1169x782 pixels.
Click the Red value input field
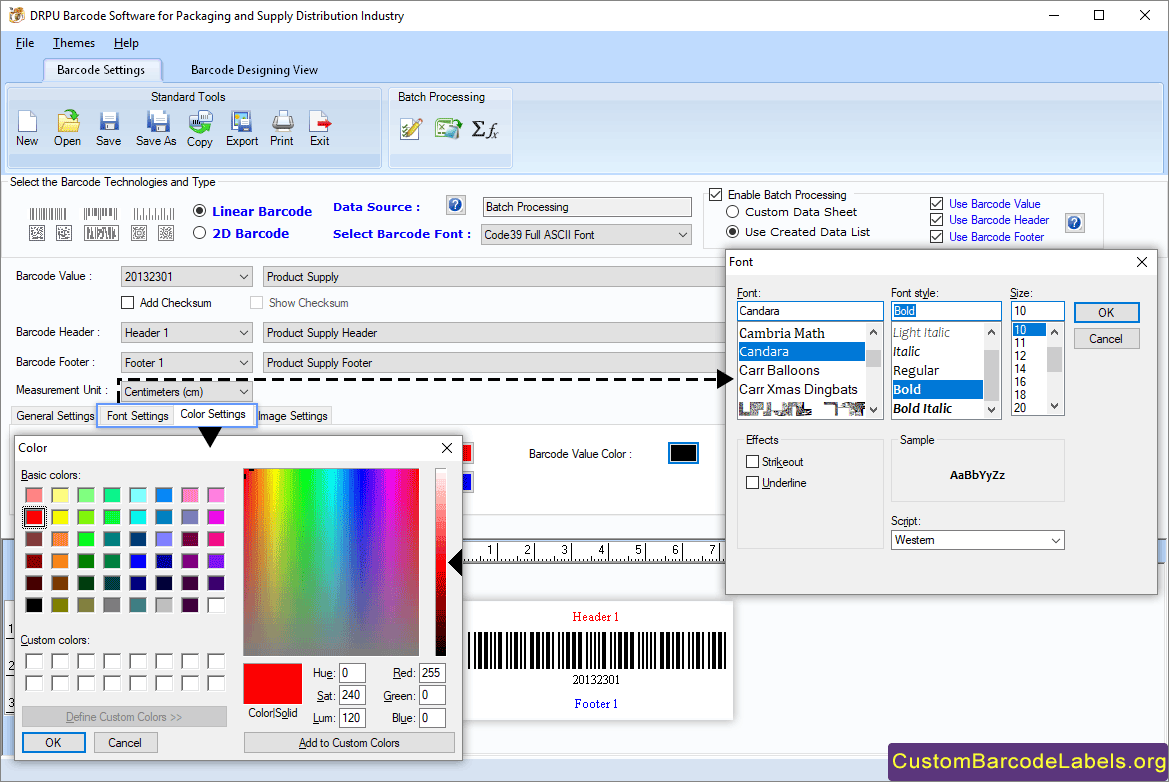click(432, 673)
